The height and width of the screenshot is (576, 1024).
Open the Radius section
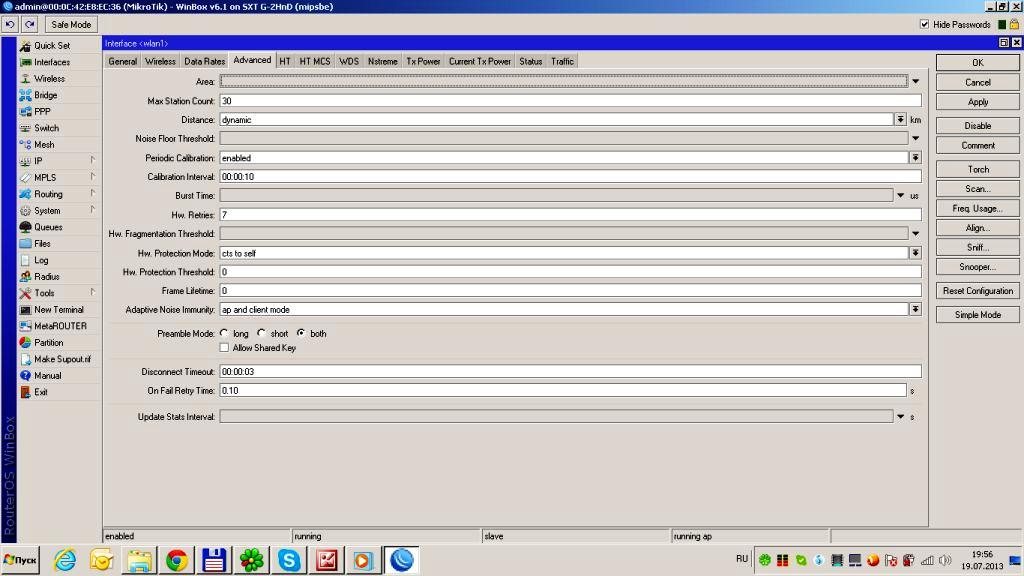coord(46,276)
